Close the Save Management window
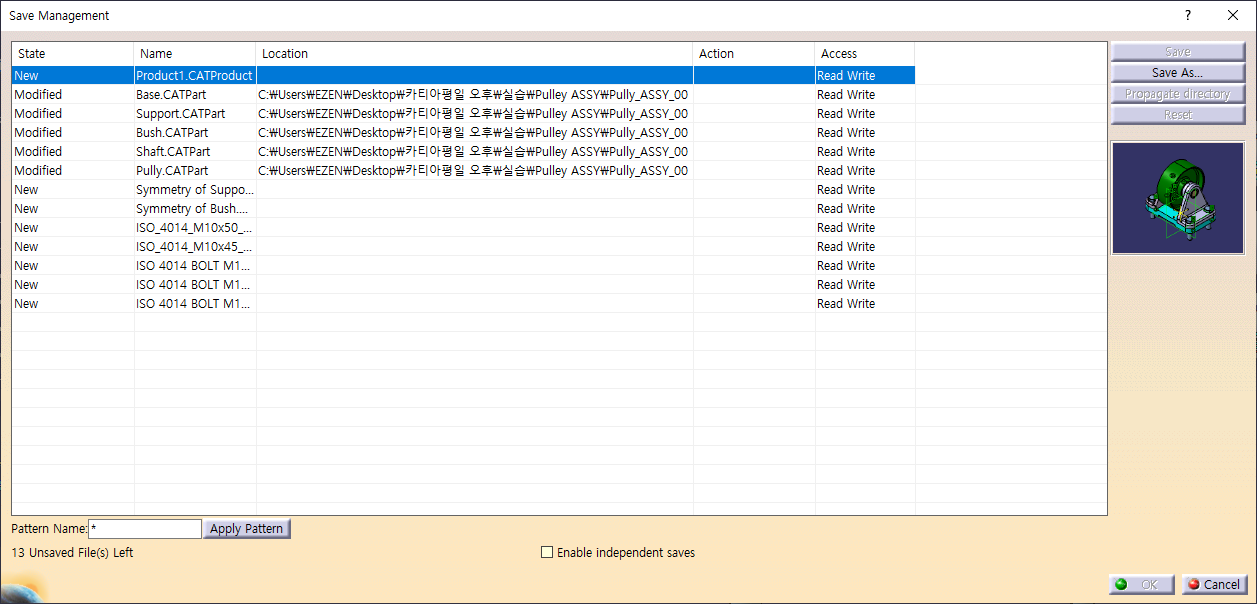Screen dimensions: 1257x604 click(1232, 15)
